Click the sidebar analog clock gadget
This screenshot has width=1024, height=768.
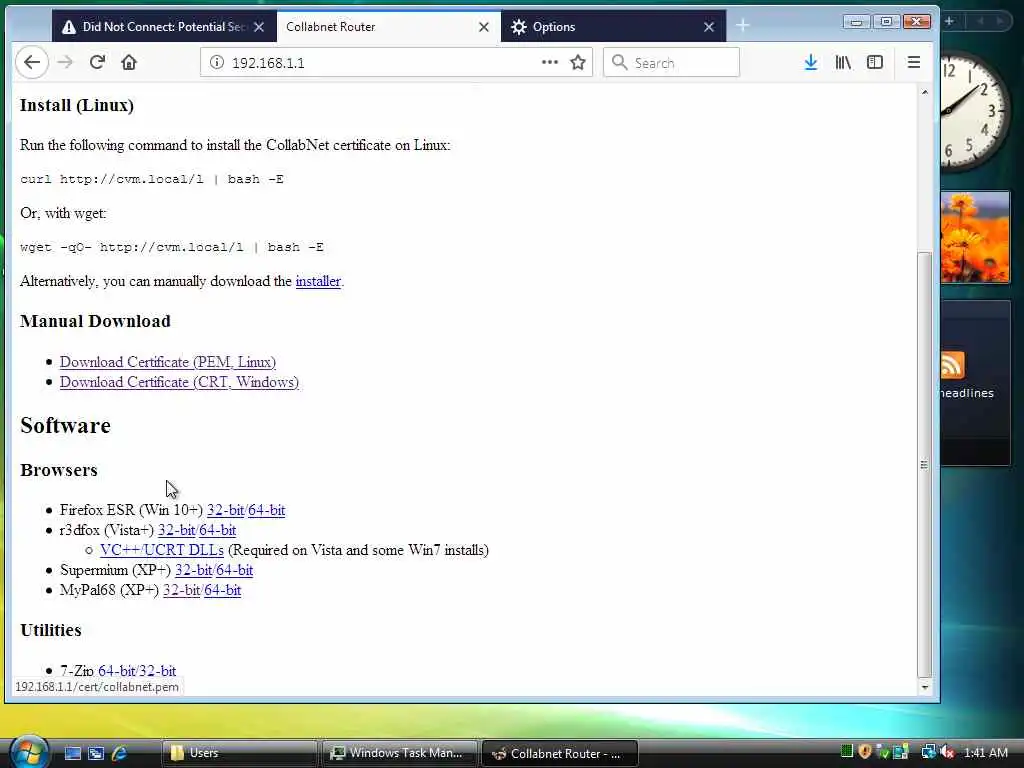point(975,111)
